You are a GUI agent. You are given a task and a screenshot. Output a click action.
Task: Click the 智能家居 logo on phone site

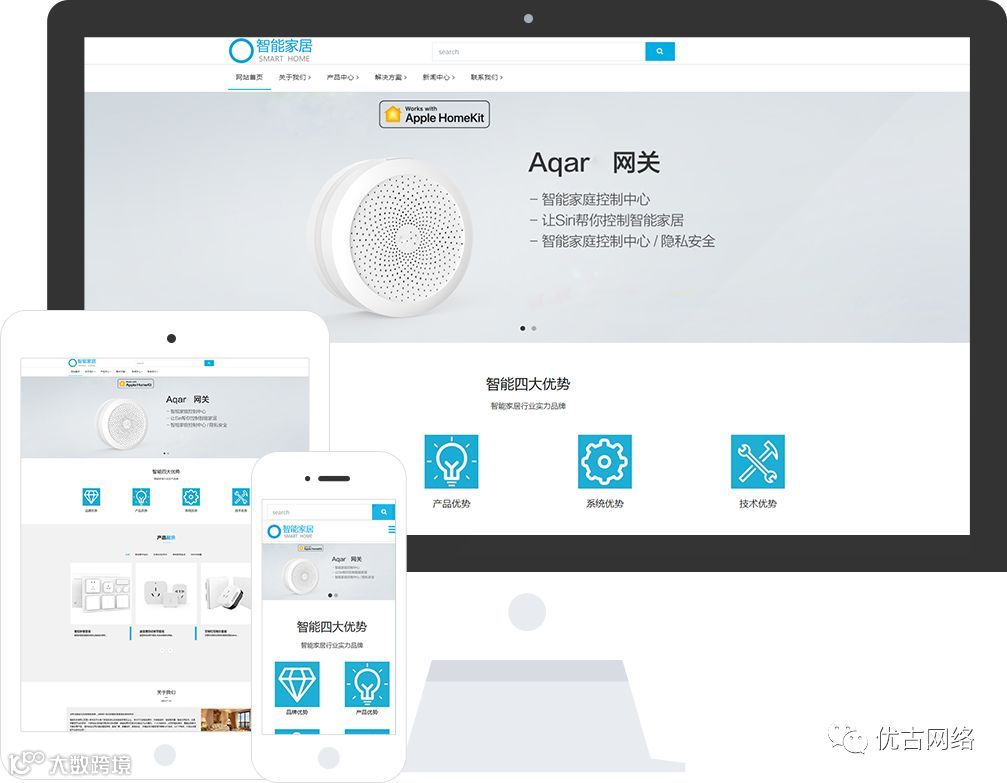coord(291,531)
